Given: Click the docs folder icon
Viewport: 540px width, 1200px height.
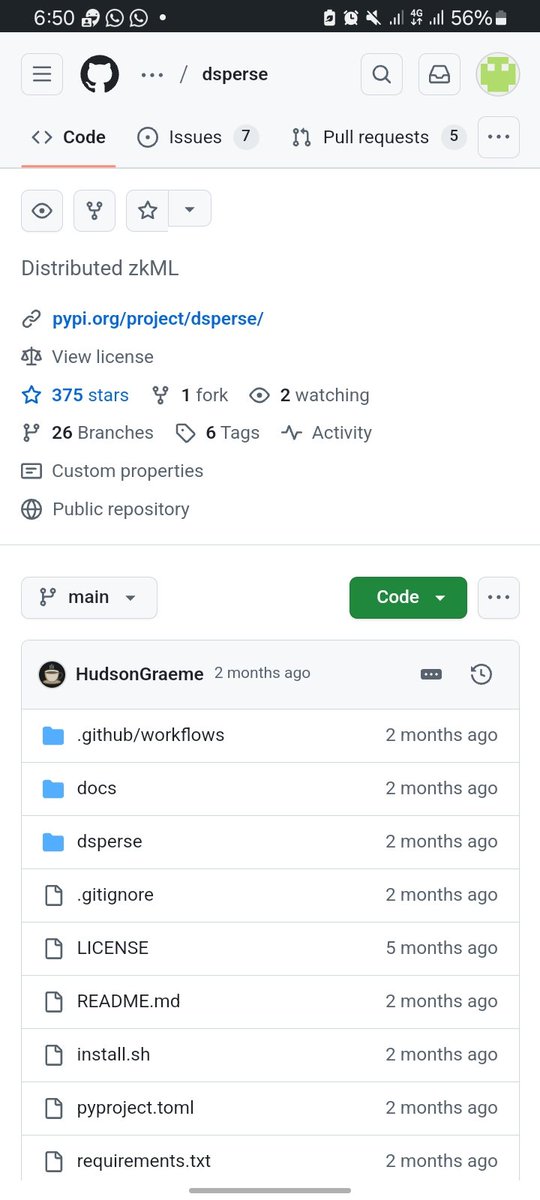Looking at the screenshot, I should (53, 789).
